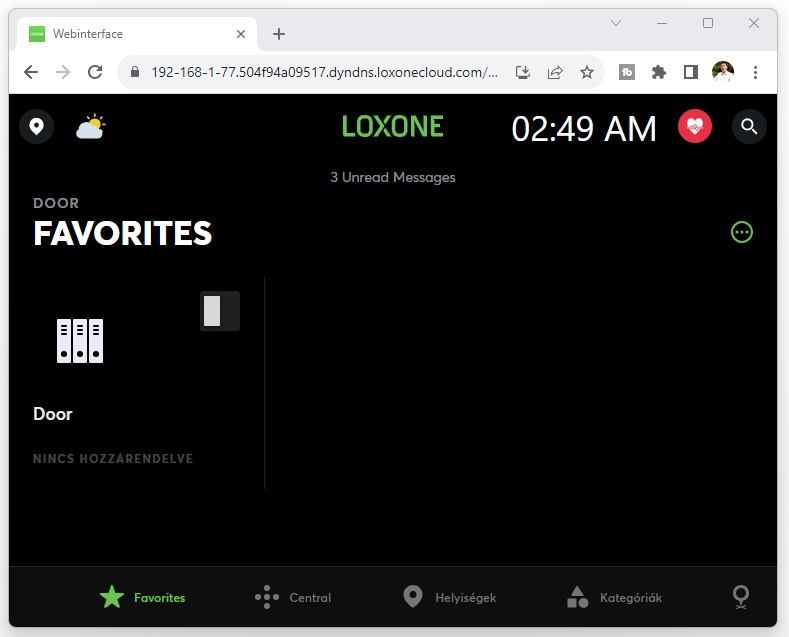Click the browser address bar URL
This screenshot has height=637, width=789.
[325, 72]
